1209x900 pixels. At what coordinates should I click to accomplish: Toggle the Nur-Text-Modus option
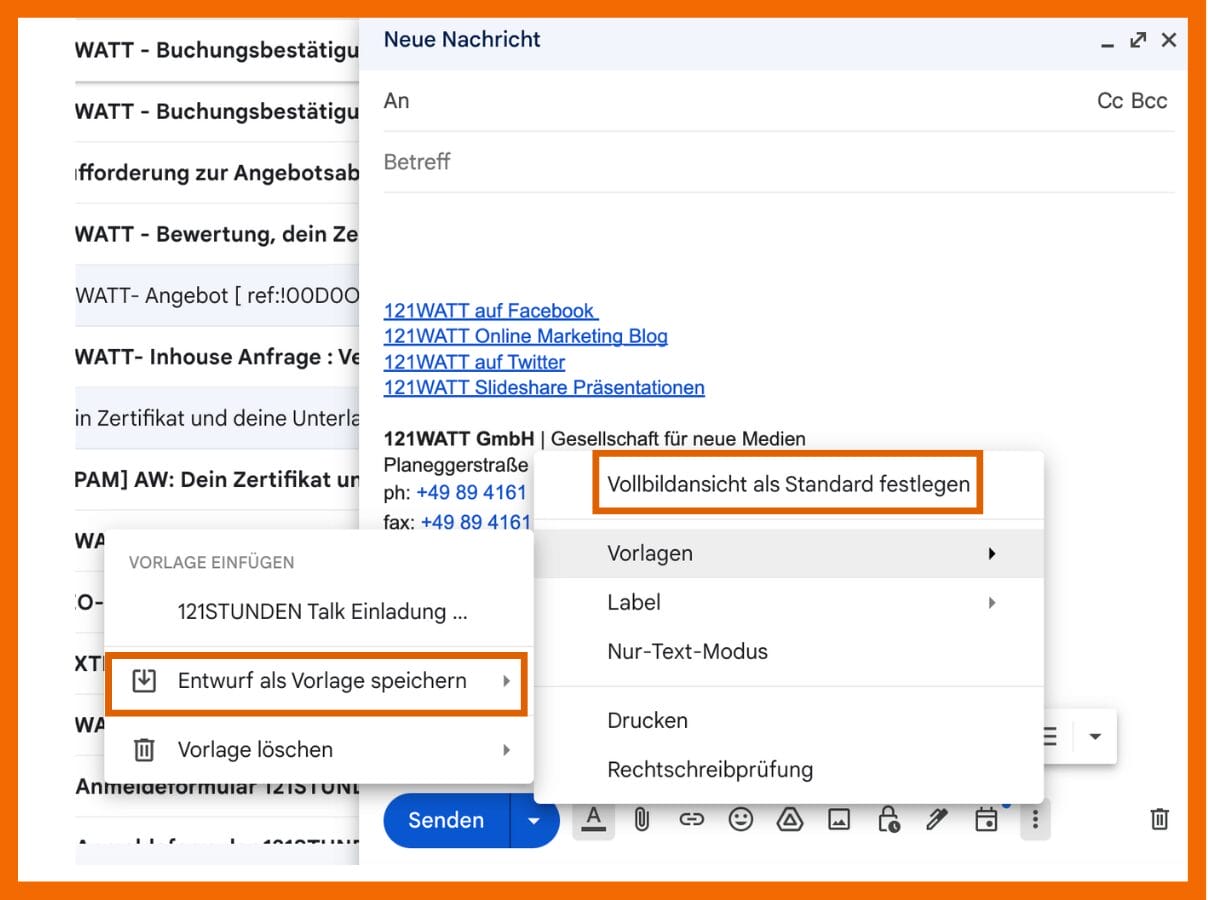point(687,652)
